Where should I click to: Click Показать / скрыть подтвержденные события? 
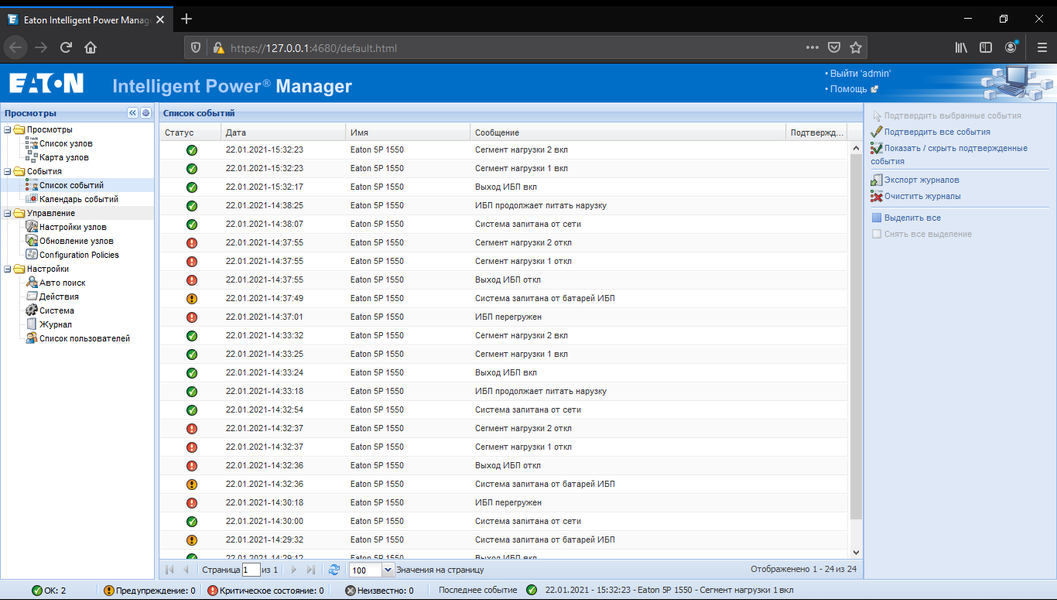coord(949,154)
